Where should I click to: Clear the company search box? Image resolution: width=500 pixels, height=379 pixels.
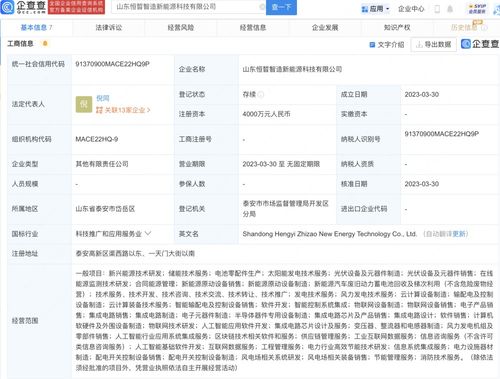(262, 7)
